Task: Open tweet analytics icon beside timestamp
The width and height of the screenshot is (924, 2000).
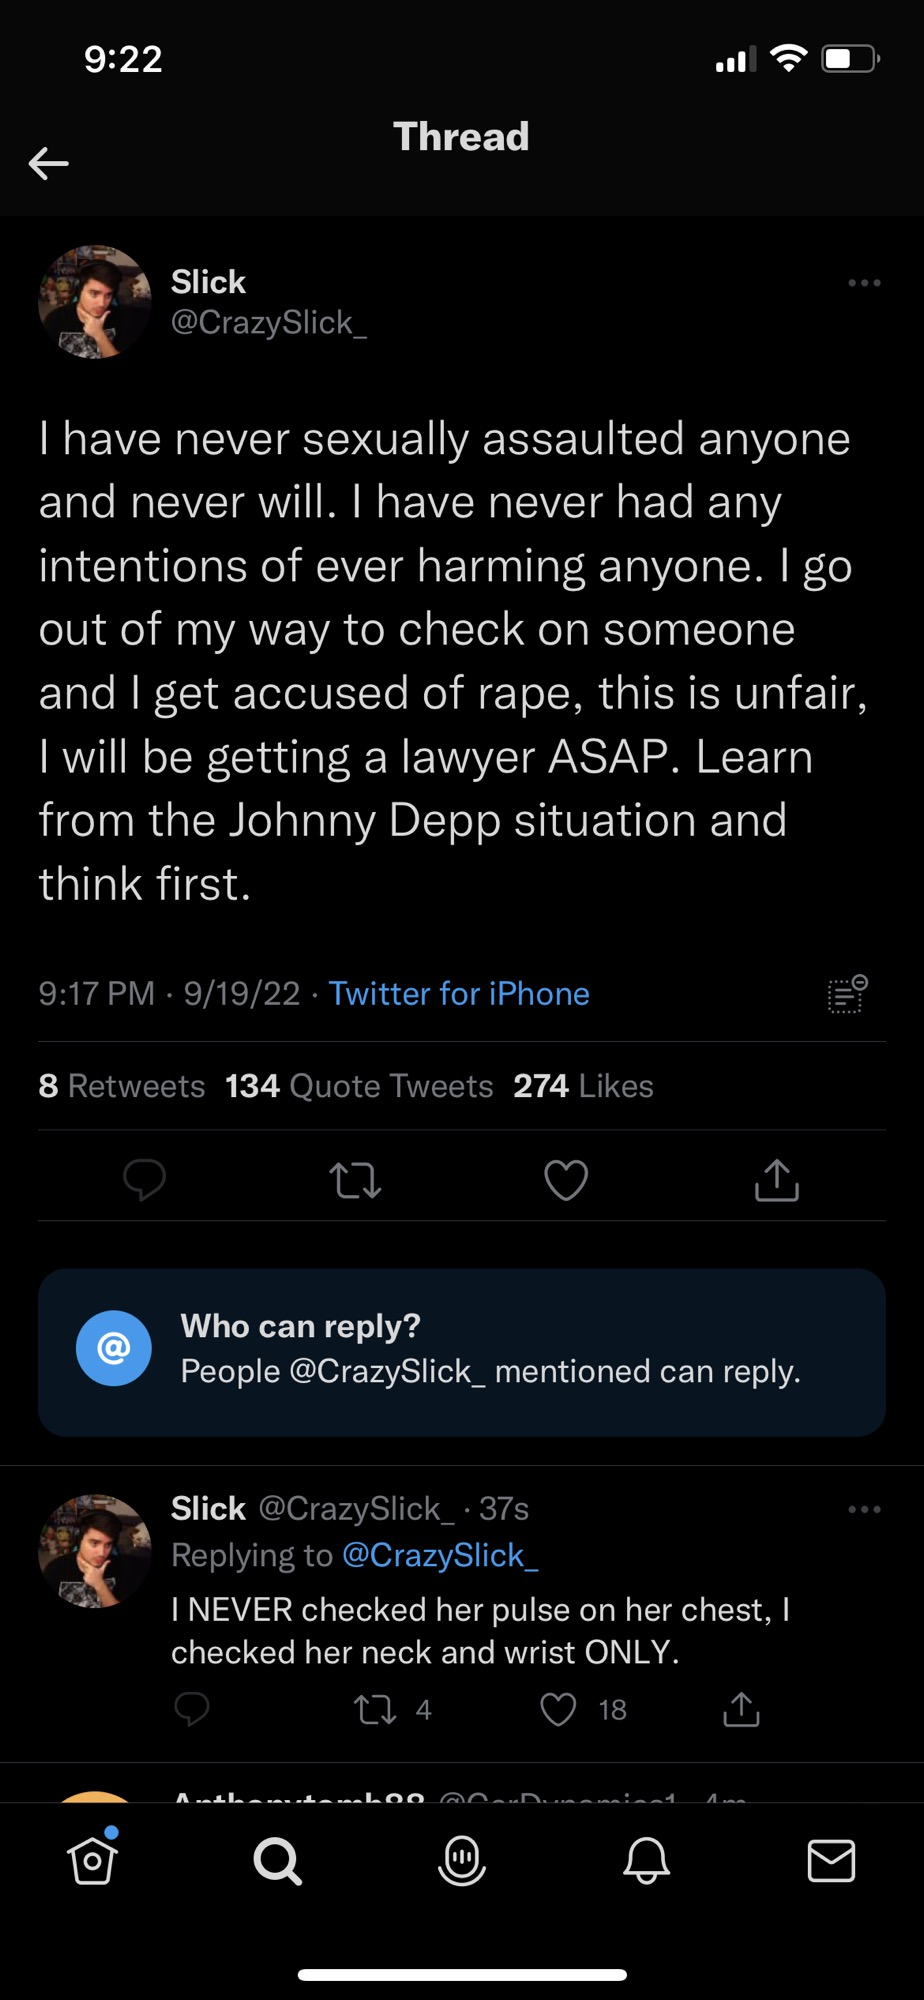Action: pyautogui.click(x=847, y=995)
